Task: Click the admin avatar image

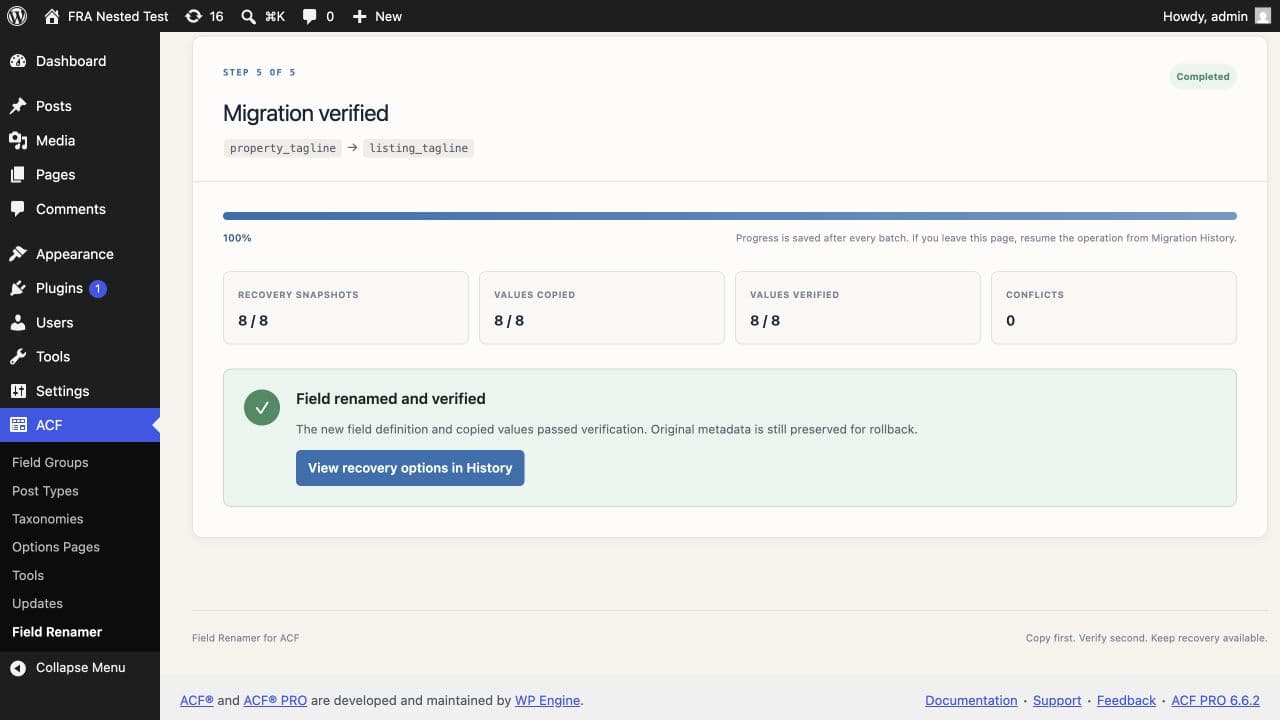Action: tap(1263, 16)
